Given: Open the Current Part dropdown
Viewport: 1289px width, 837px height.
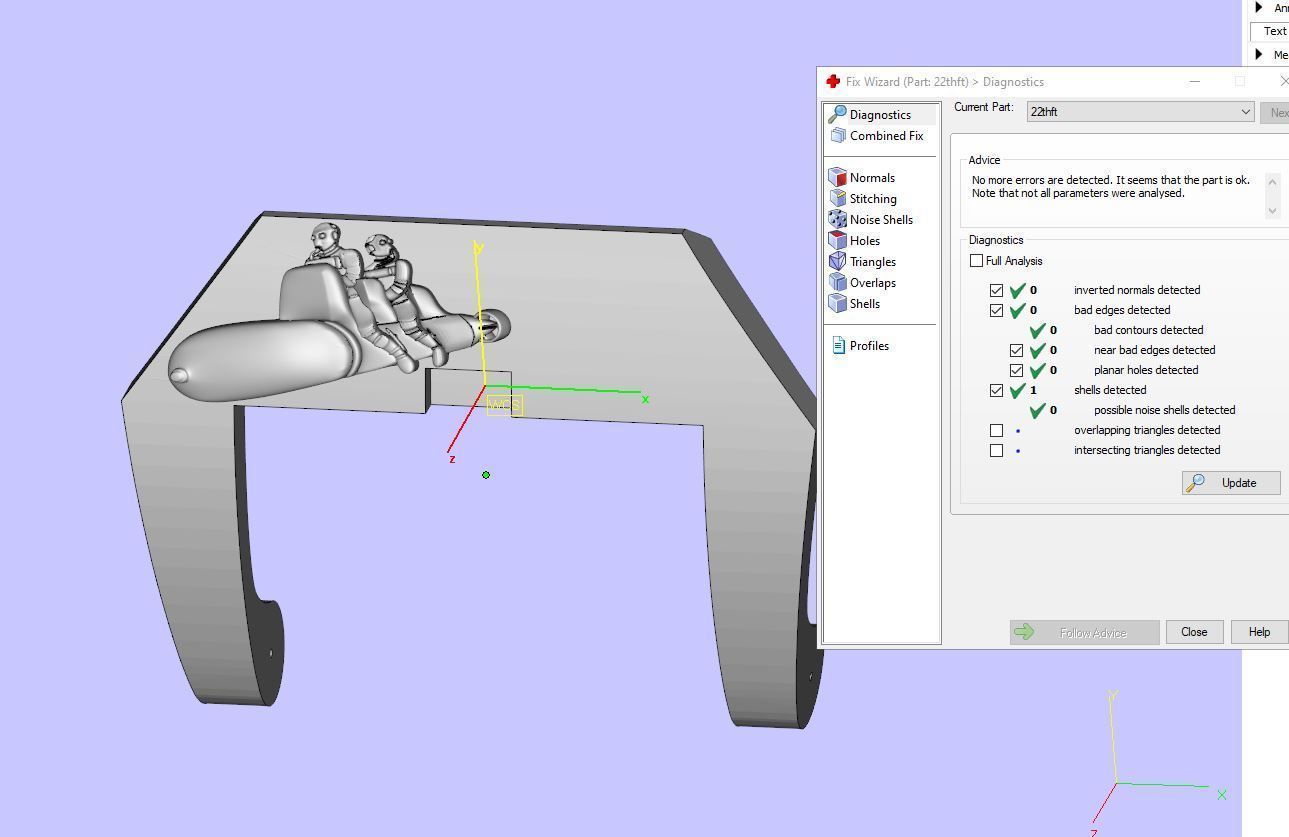Looking at the screenshot, I should click(1140, 112).
